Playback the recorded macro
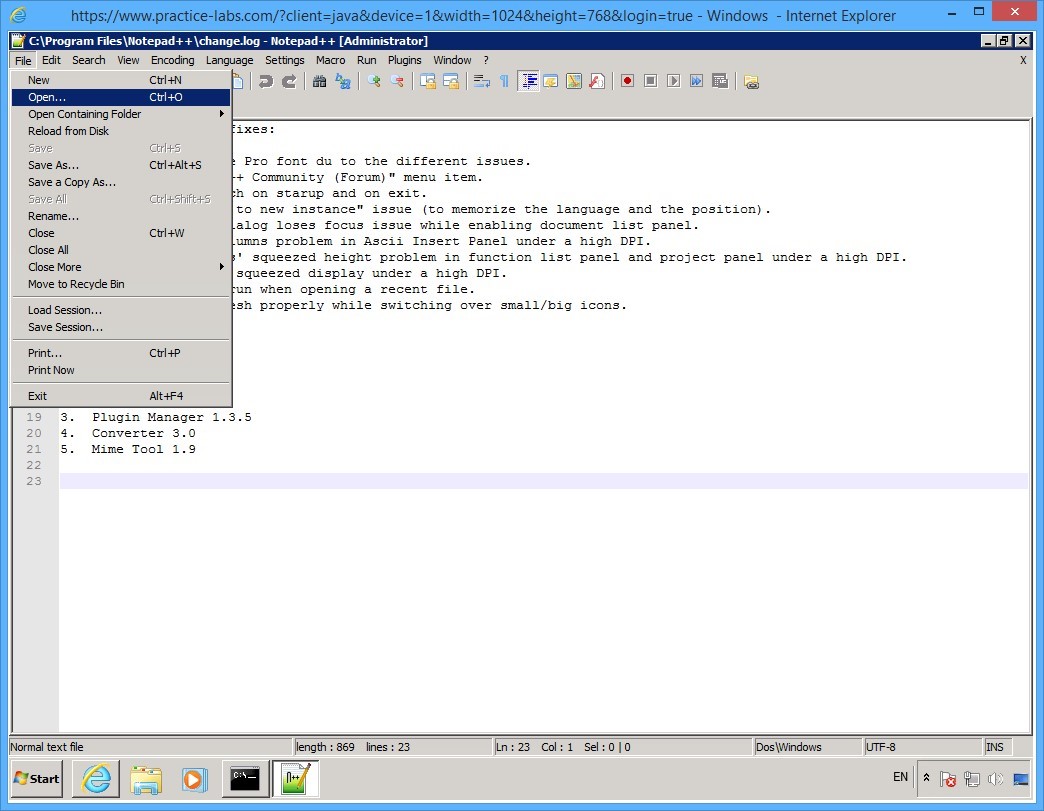The width and height of the screenshot is (1044, 811). [674, 82]
